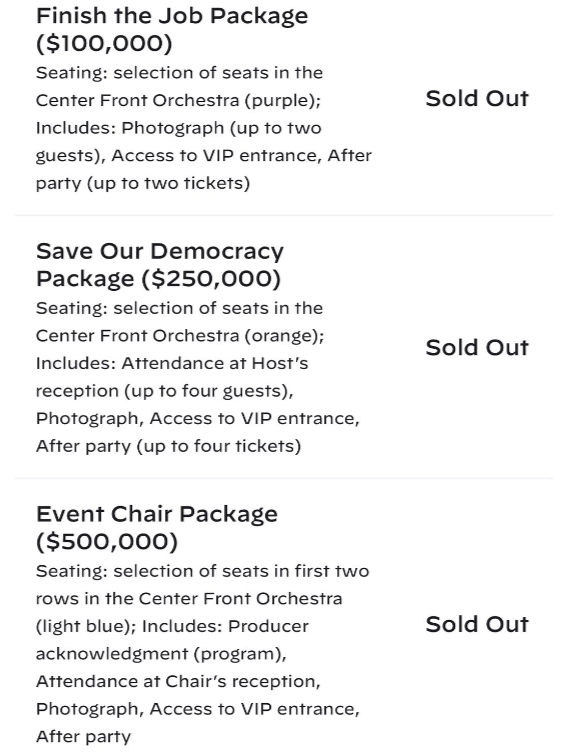This screenshot has height=752, width=575.
Task: Select the ($500,000) price text
Action: tap(107, 542)
